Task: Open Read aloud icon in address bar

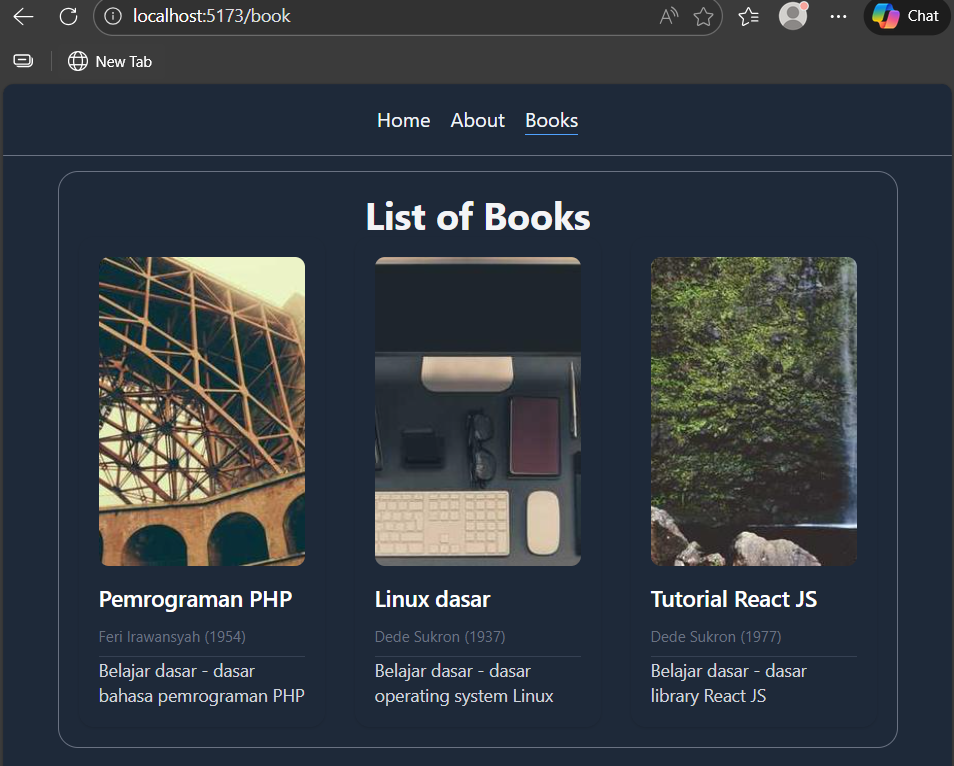Action: [669, 16]
